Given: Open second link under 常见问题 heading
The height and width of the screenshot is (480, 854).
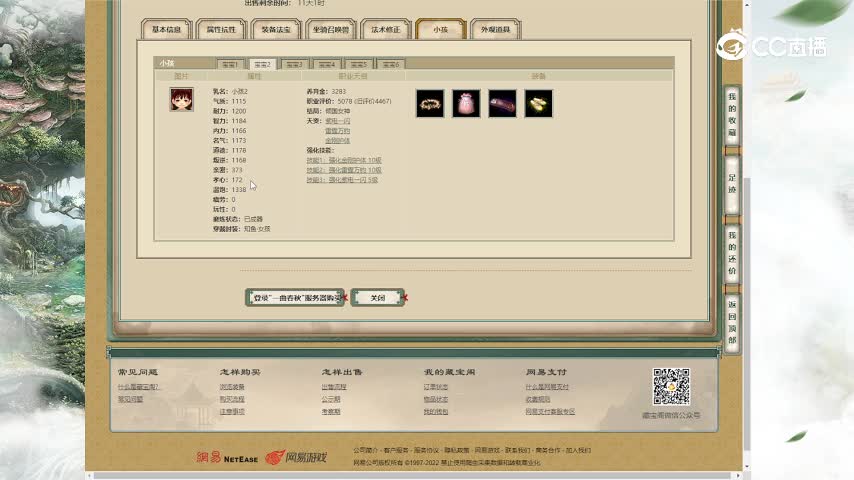Looking at the screenshot, I should coord(131,399).
